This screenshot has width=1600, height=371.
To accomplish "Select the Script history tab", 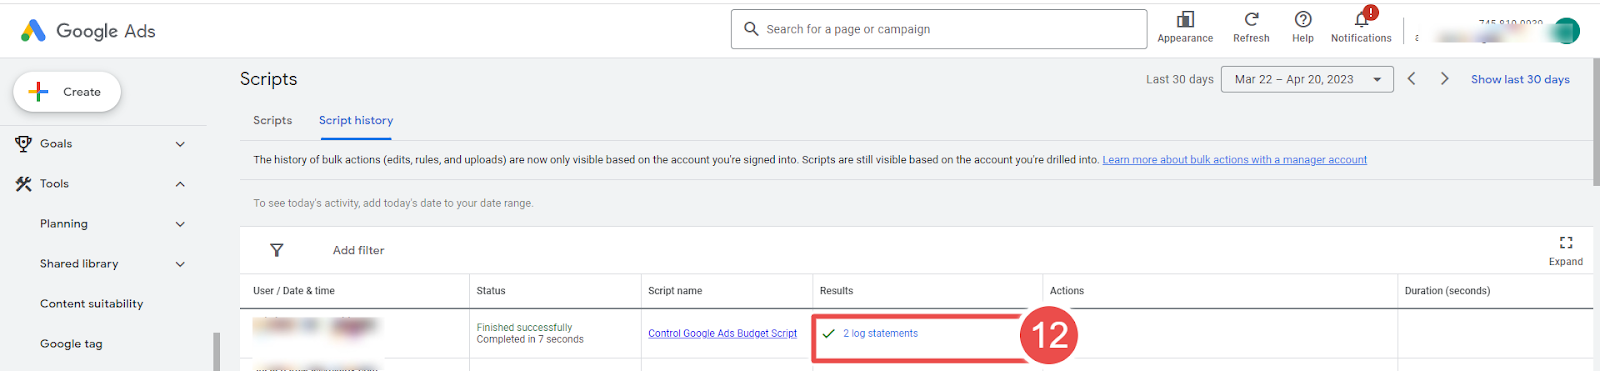I will (x=356, y=120).
